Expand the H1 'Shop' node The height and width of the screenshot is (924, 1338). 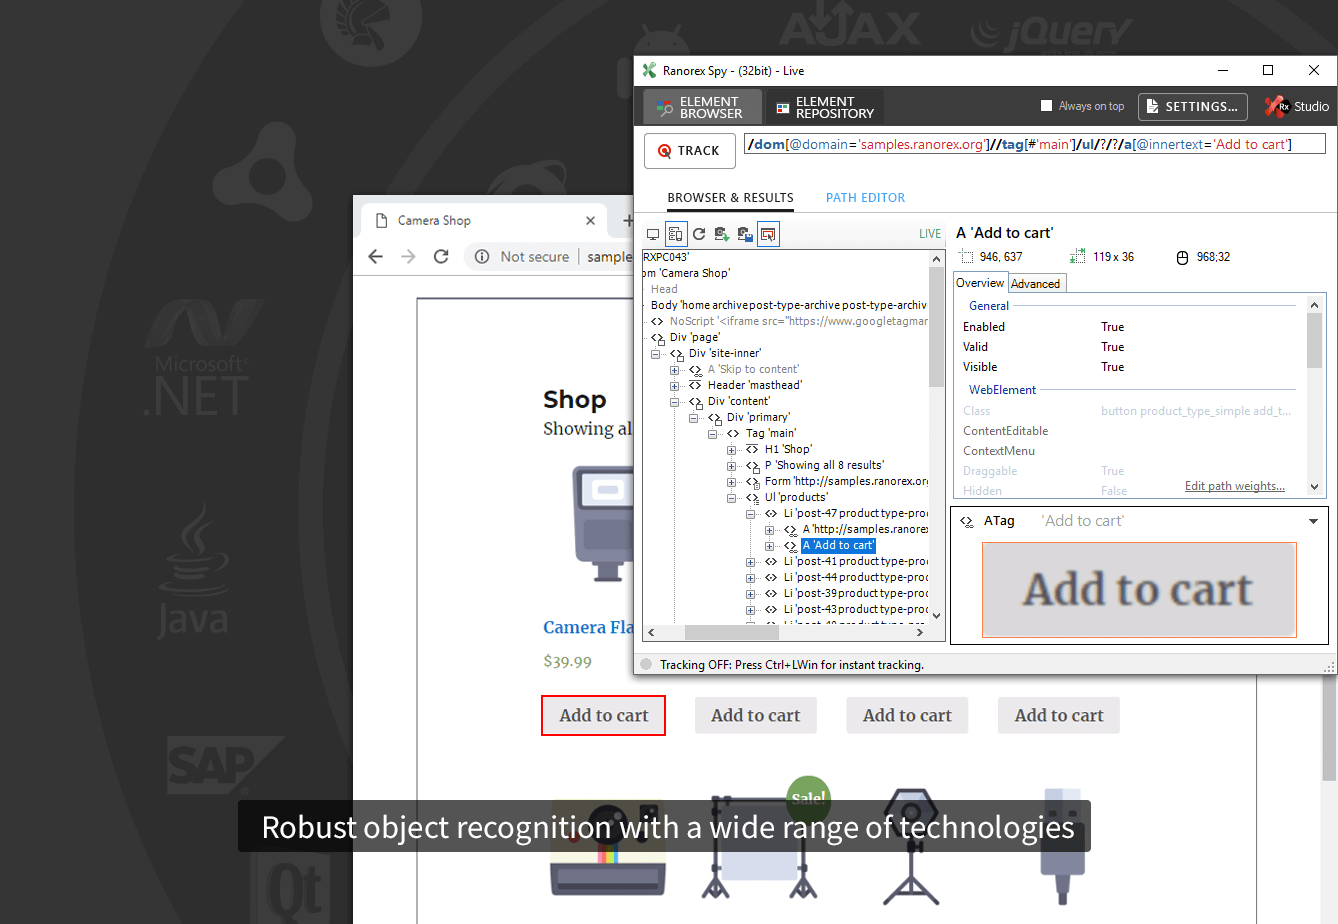coord(732,449)
